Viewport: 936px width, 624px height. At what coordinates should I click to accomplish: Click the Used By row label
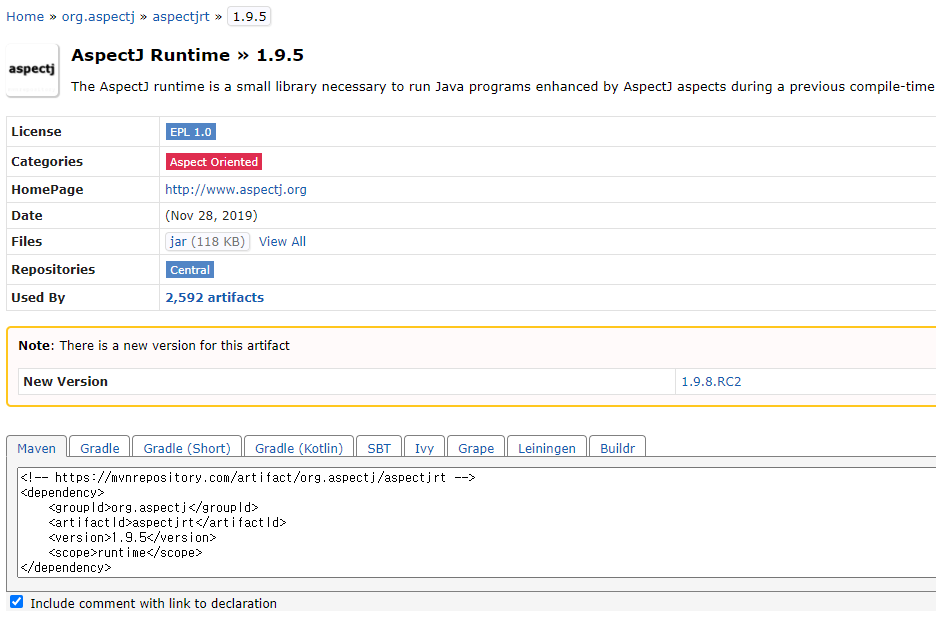click(x=38, y=297)
